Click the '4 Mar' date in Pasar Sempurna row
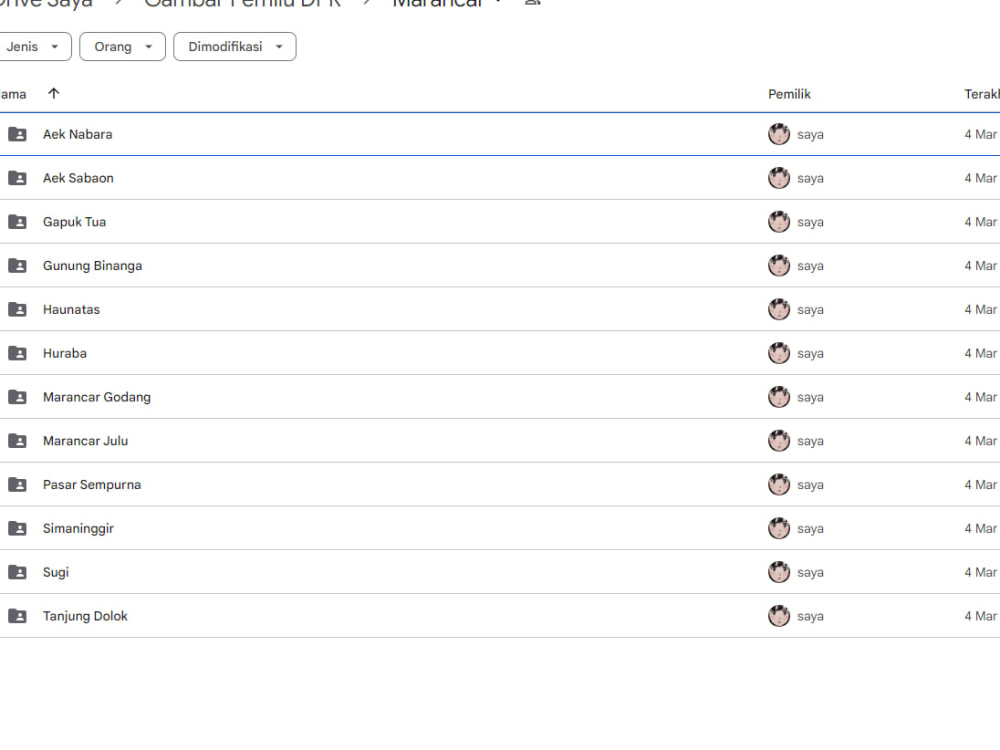1000x750 pixels. [x=981, y=485]
